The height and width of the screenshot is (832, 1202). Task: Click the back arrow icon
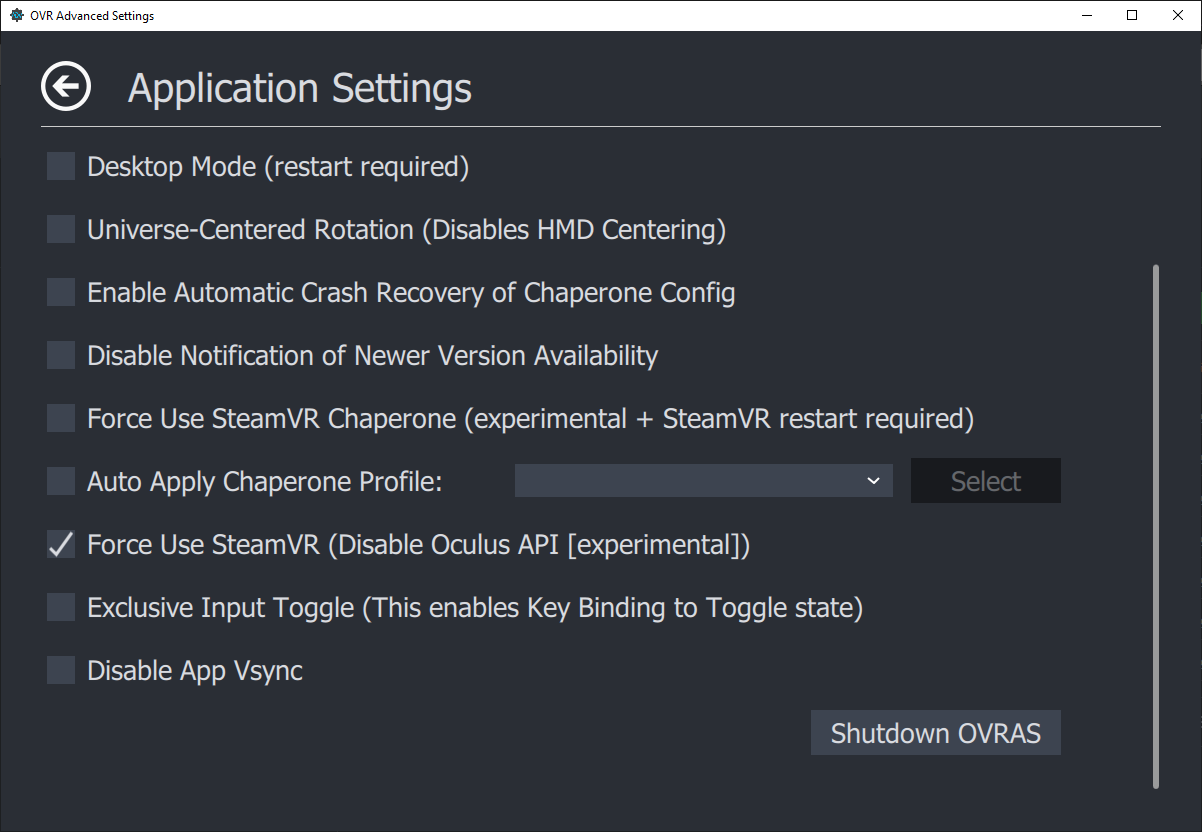(66, 87)
